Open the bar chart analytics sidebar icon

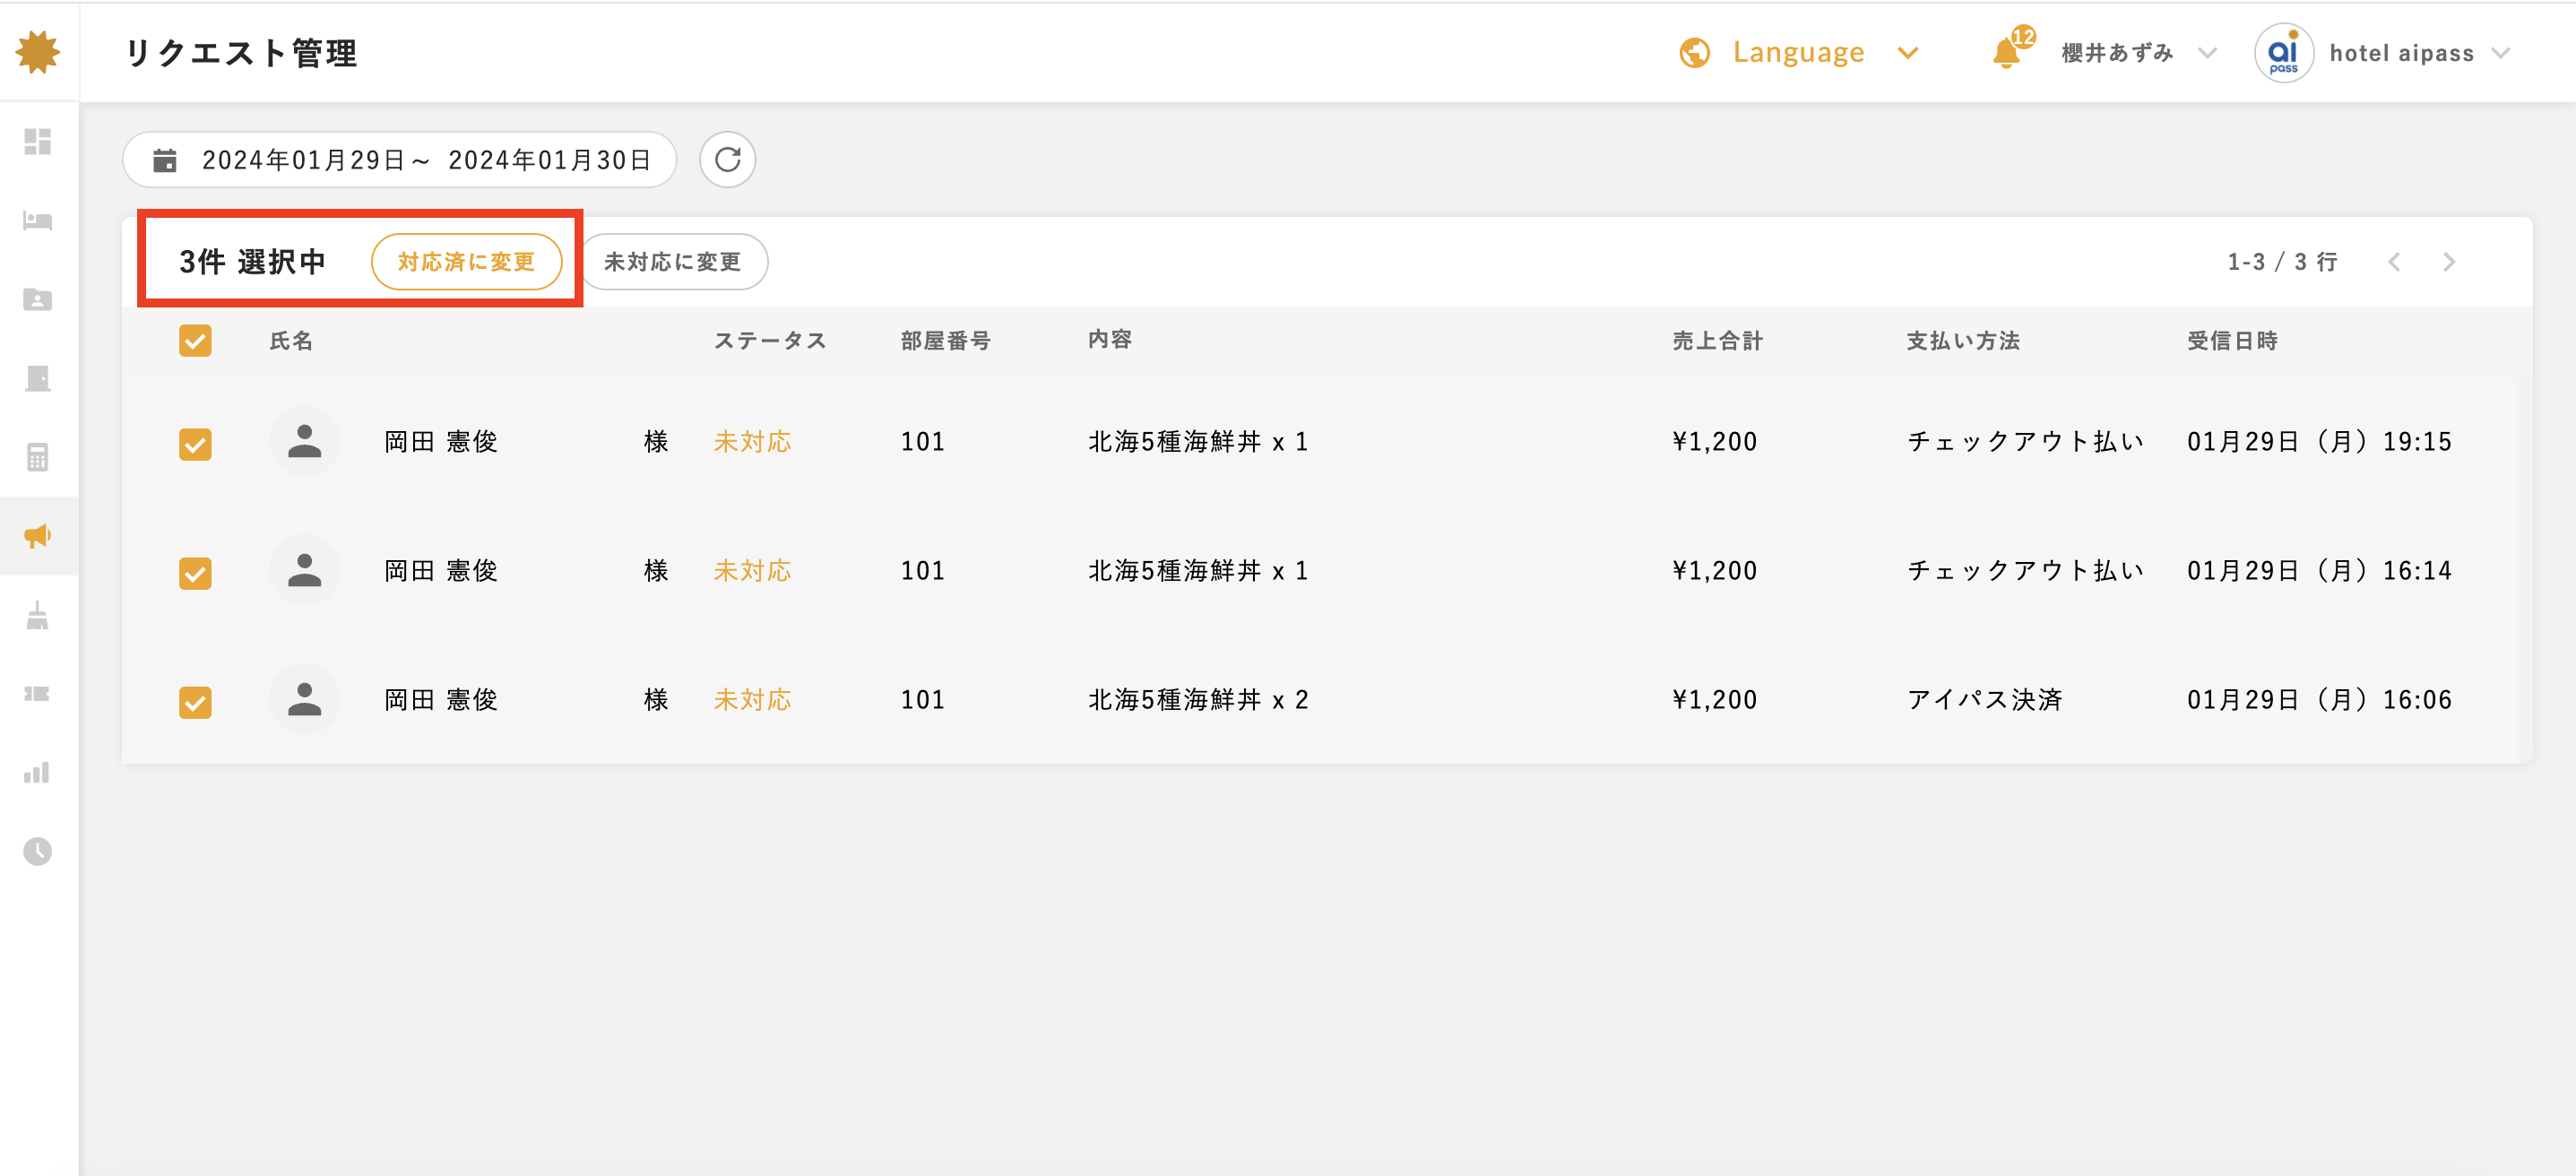coord(38,772)
